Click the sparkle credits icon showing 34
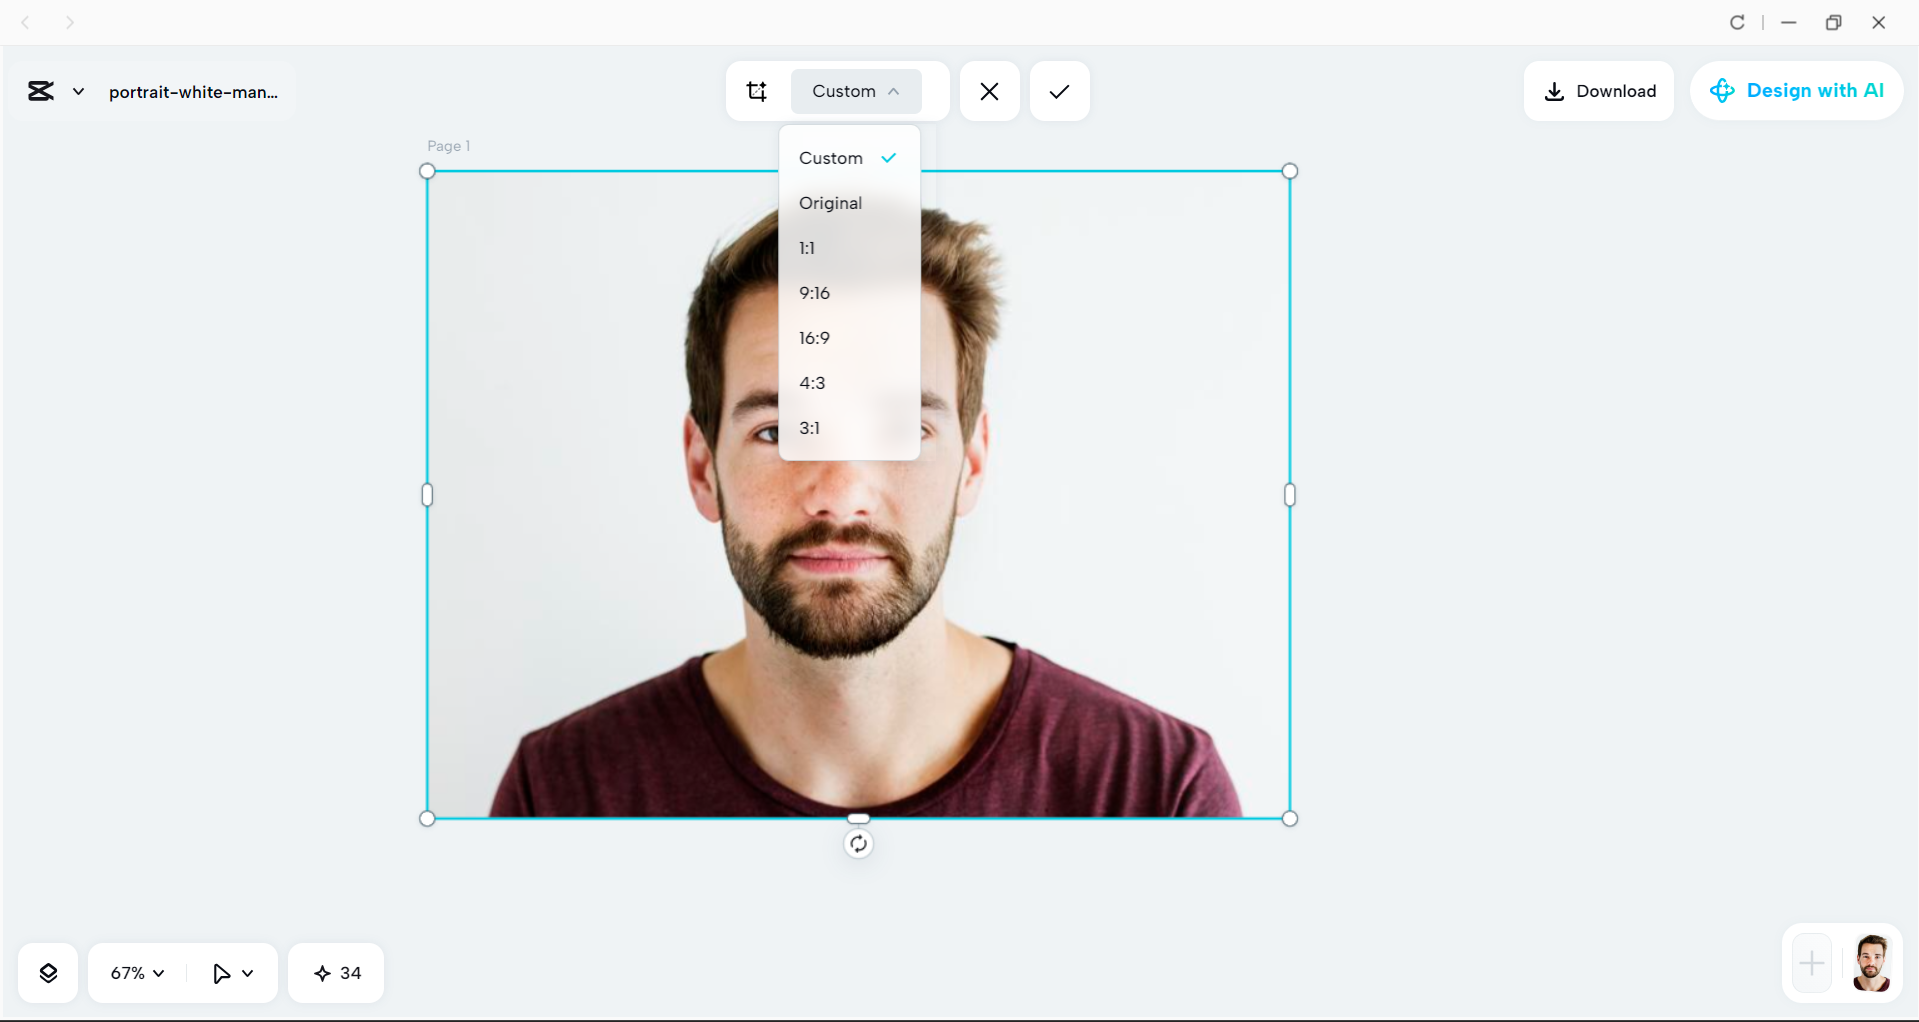Screen dimensions: 1919x1022 tap(335, 972)
